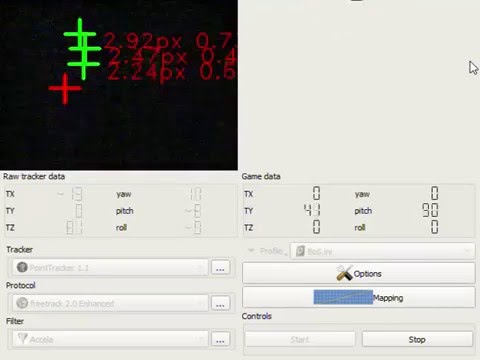The image size is (480, 360).
Task: Open the Options dialog
Action: (359, 273)
